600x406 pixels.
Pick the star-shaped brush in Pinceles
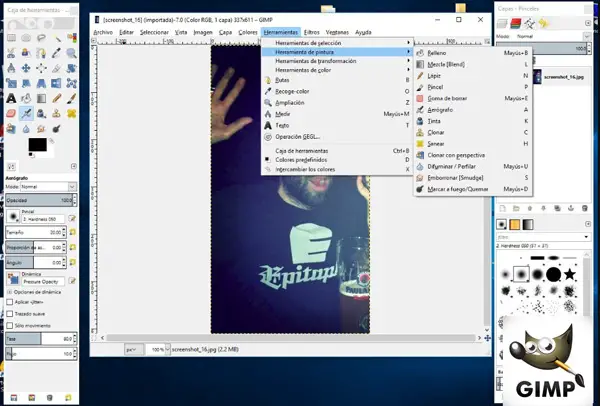tap(569, 273)
